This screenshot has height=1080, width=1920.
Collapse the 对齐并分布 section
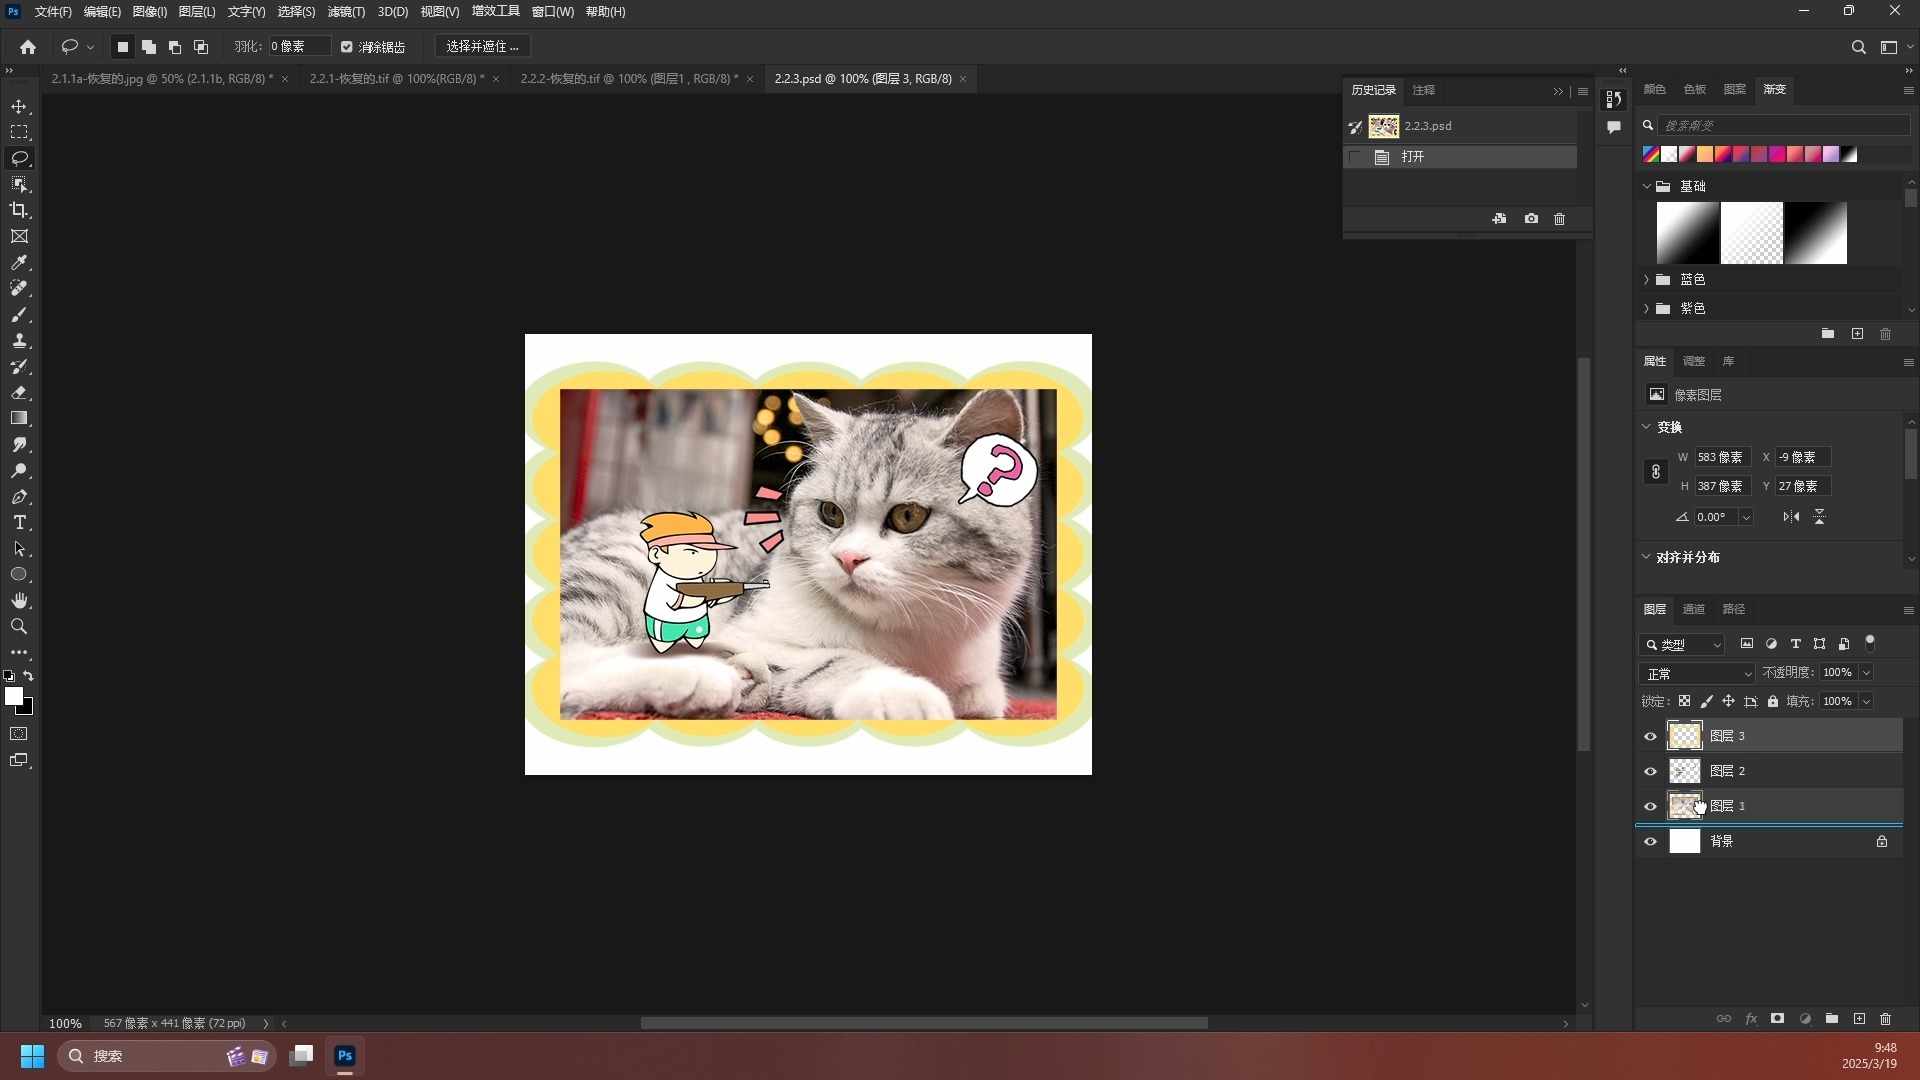1646,556
